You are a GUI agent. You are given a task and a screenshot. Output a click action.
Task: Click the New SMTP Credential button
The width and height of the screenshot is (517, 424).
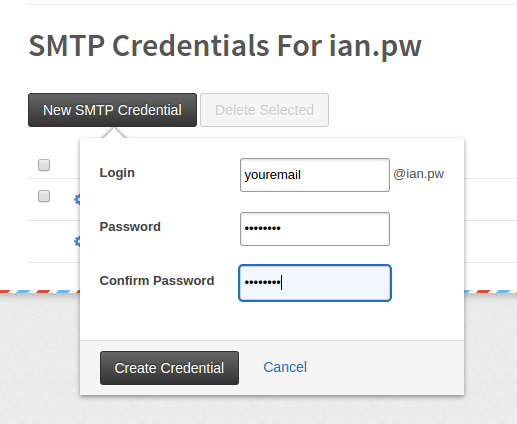tap(112, 110)
